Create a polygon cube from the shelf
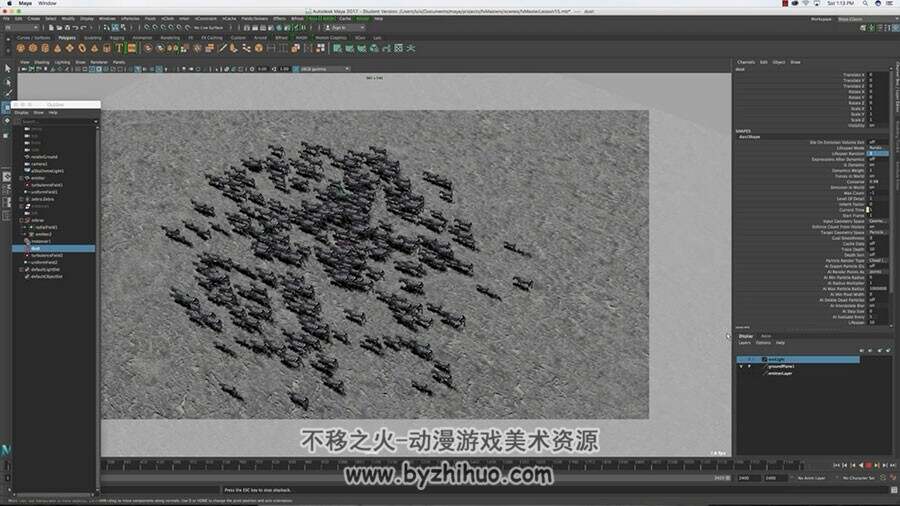 point(33,48)
